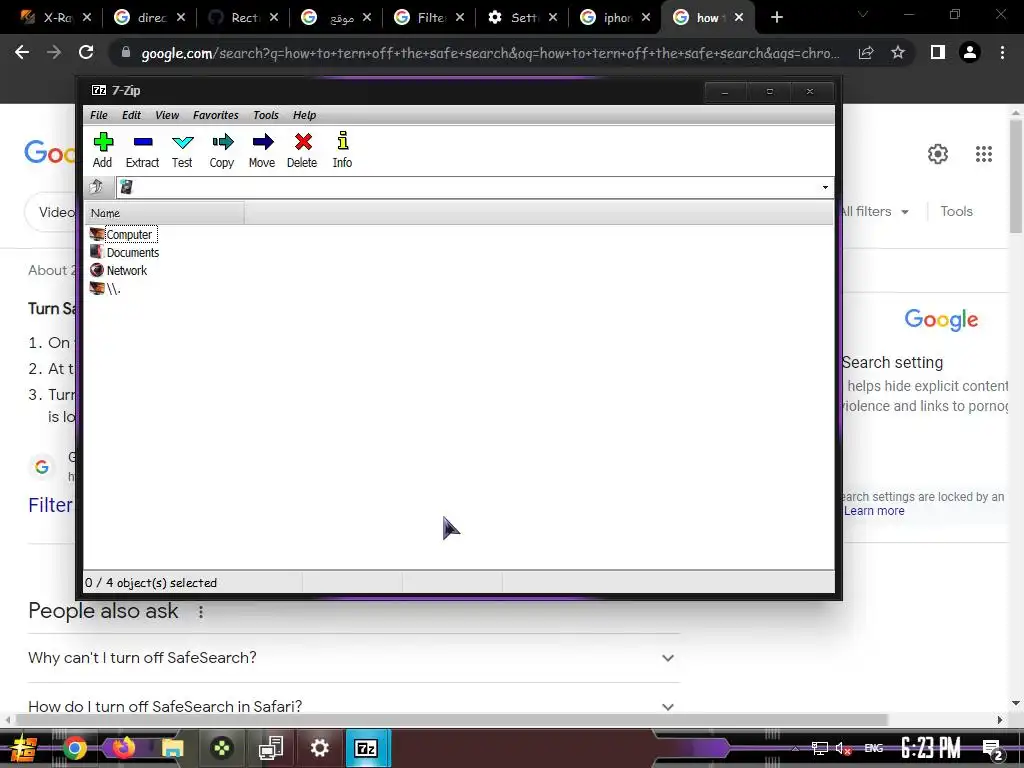
Task: Click the vertical scrollbar on Google page
Action: 1016,176
